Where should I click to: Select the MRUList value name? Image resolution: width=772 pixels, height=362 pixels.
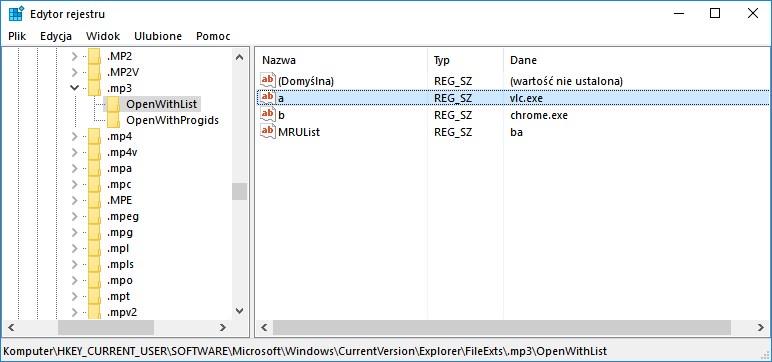point(299,132)
